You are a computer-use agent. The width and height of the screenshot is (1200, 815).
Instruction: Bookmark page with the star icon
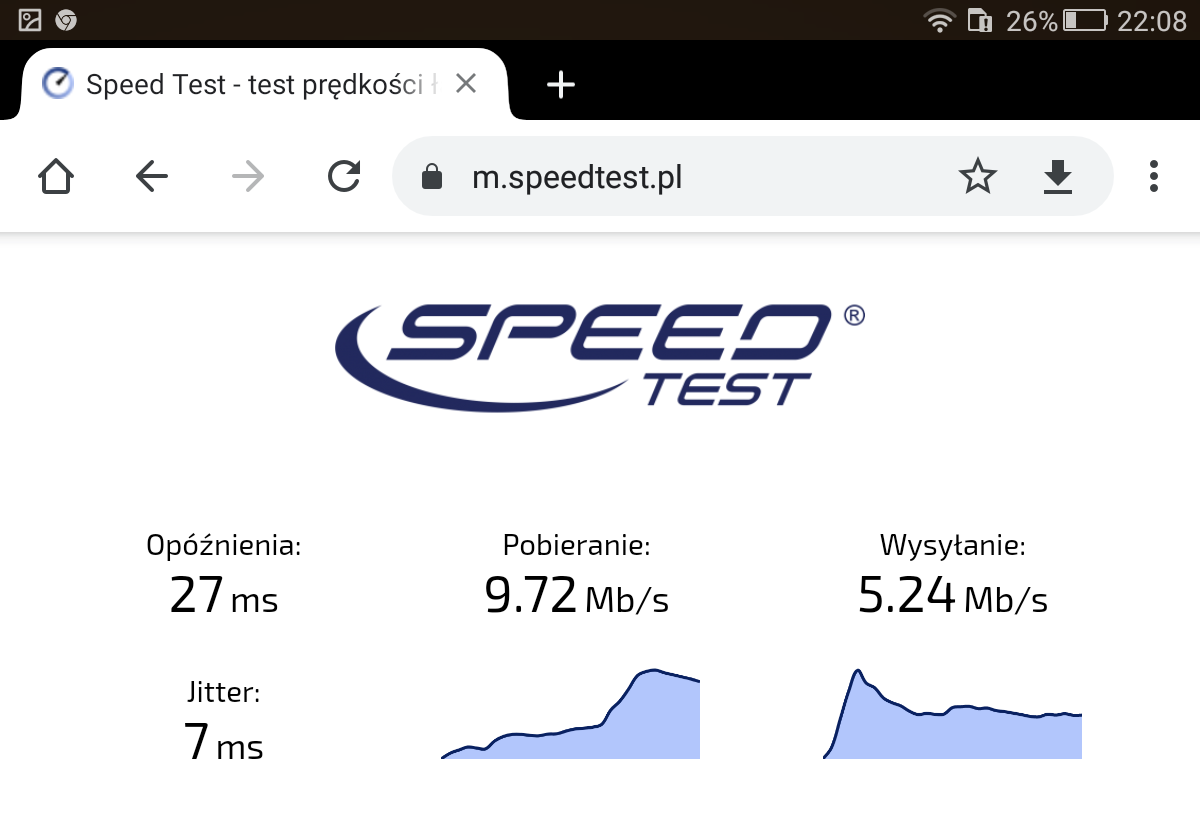[x=977, y=177]
